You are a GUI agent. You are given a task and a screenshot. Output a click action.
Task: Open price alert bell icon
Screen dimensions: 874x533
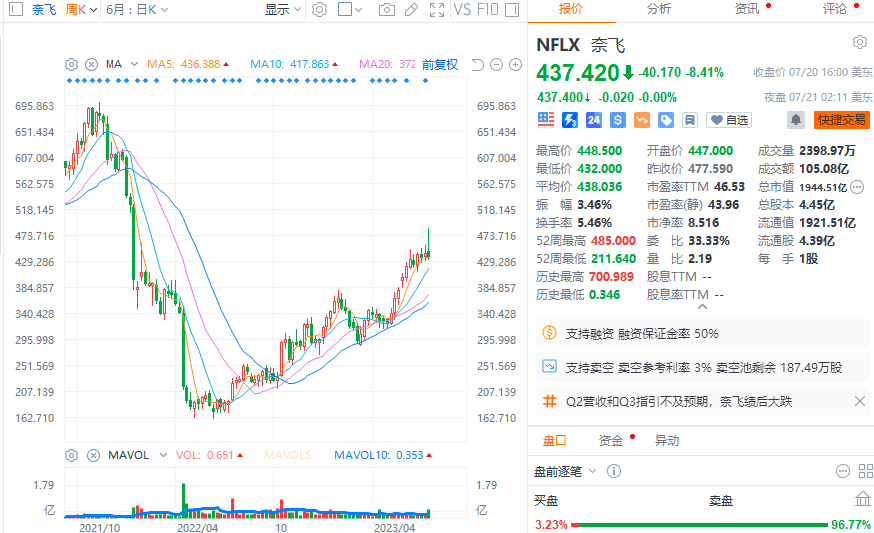tap(796, 120)
